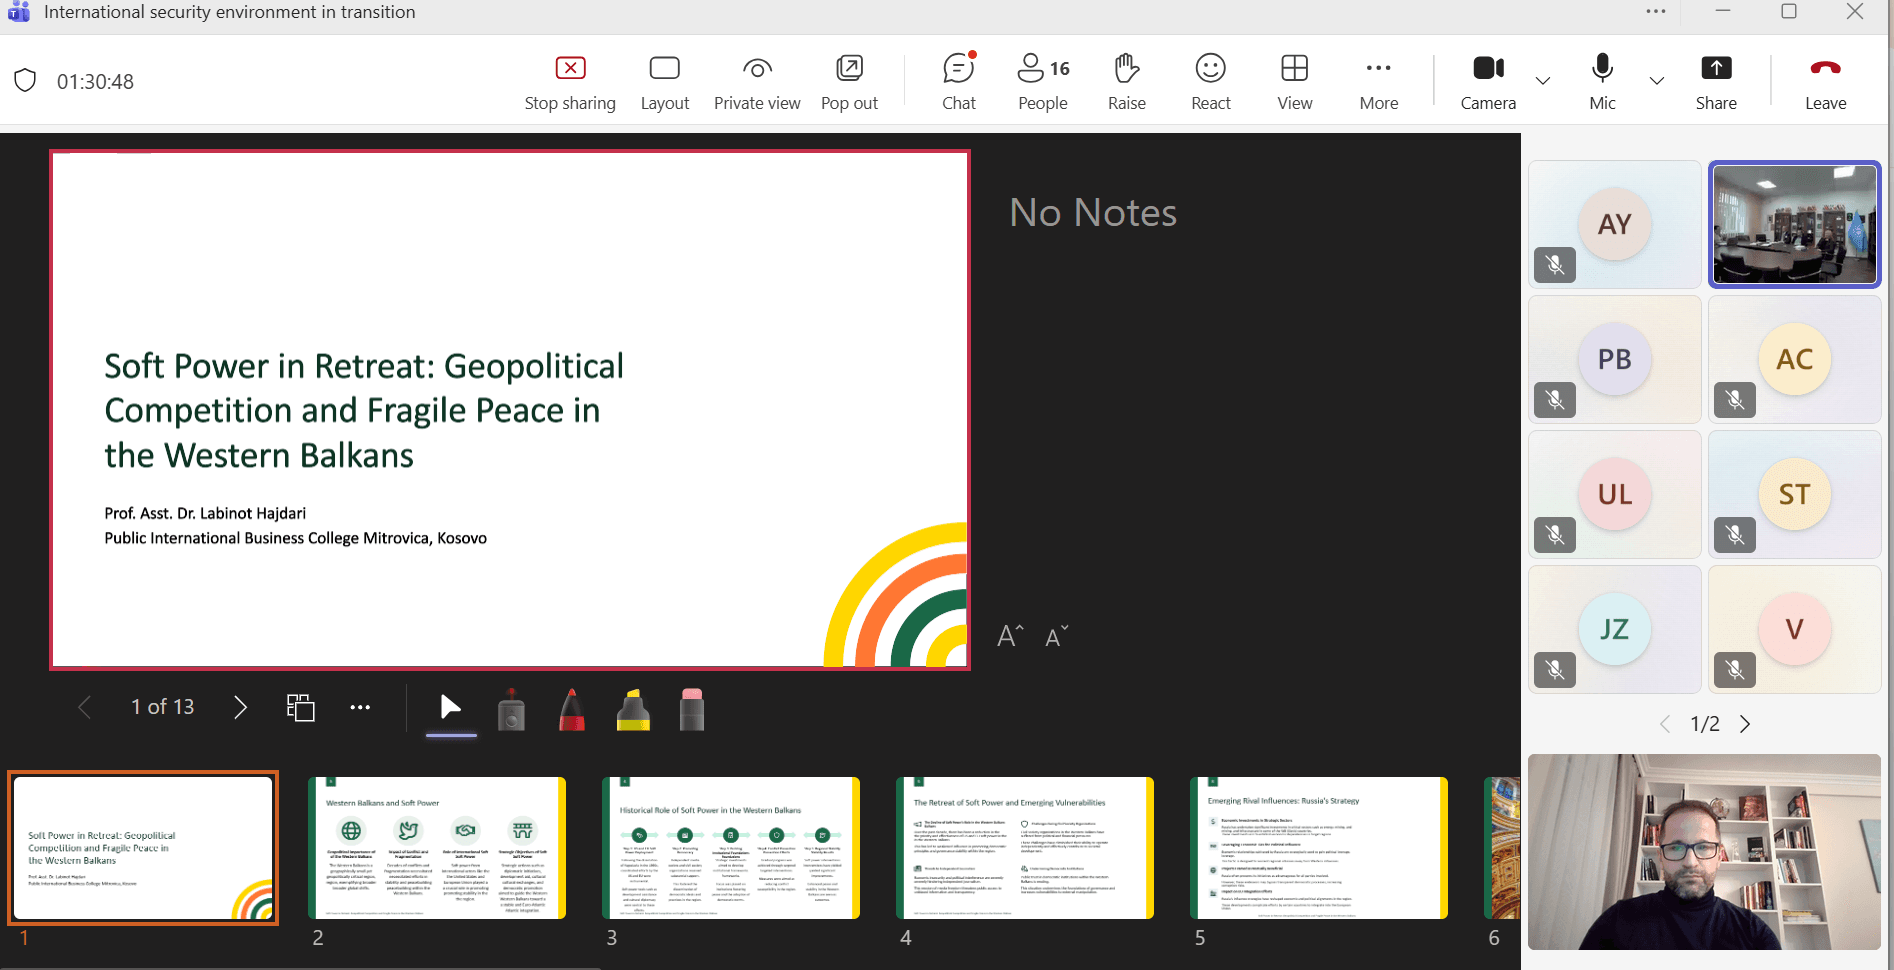Go to next page of participants
Screen dimensions: 1894x970
[x=1745, y=724]
